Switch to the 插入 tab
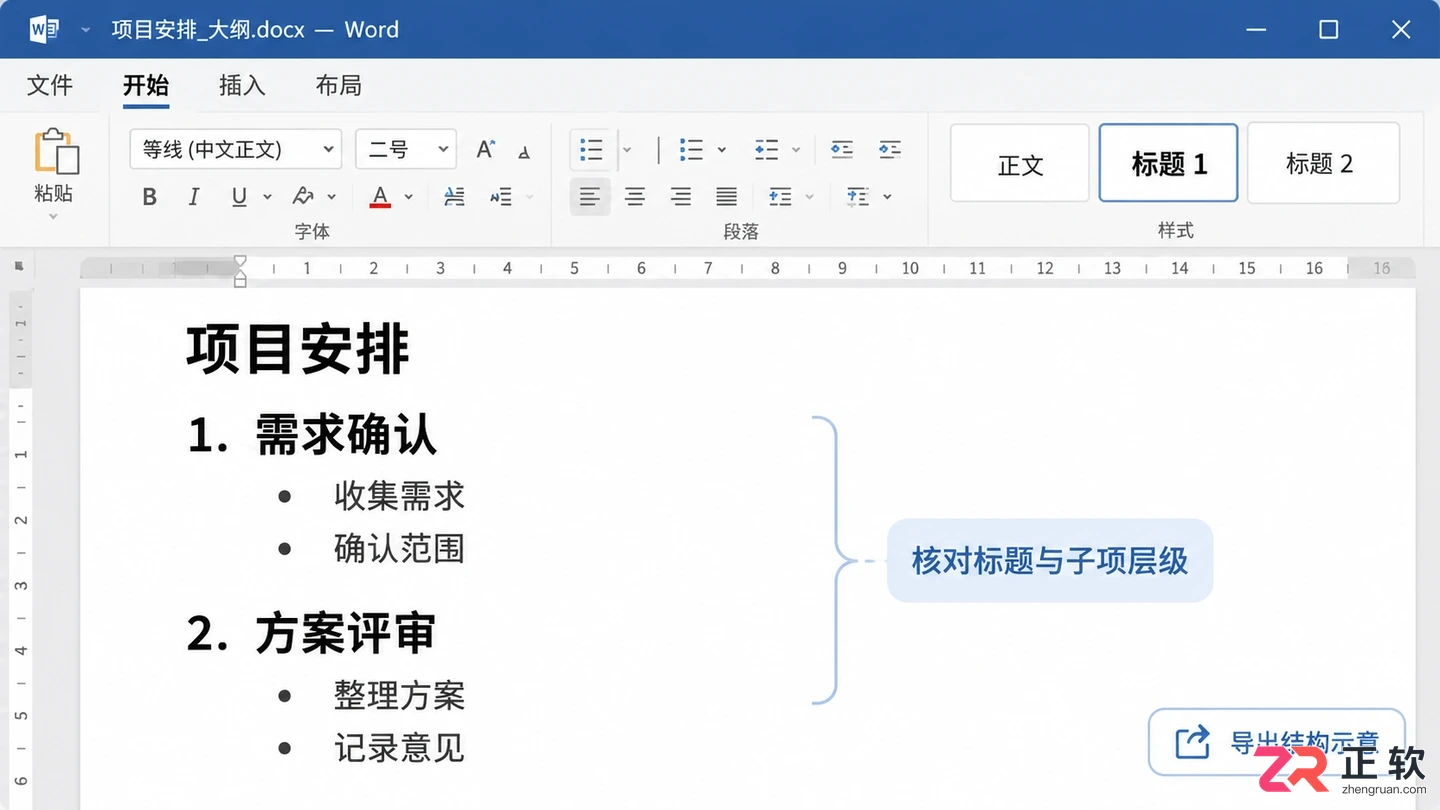This screenshot has width=1440, height=810. click(x=242, y=86)
